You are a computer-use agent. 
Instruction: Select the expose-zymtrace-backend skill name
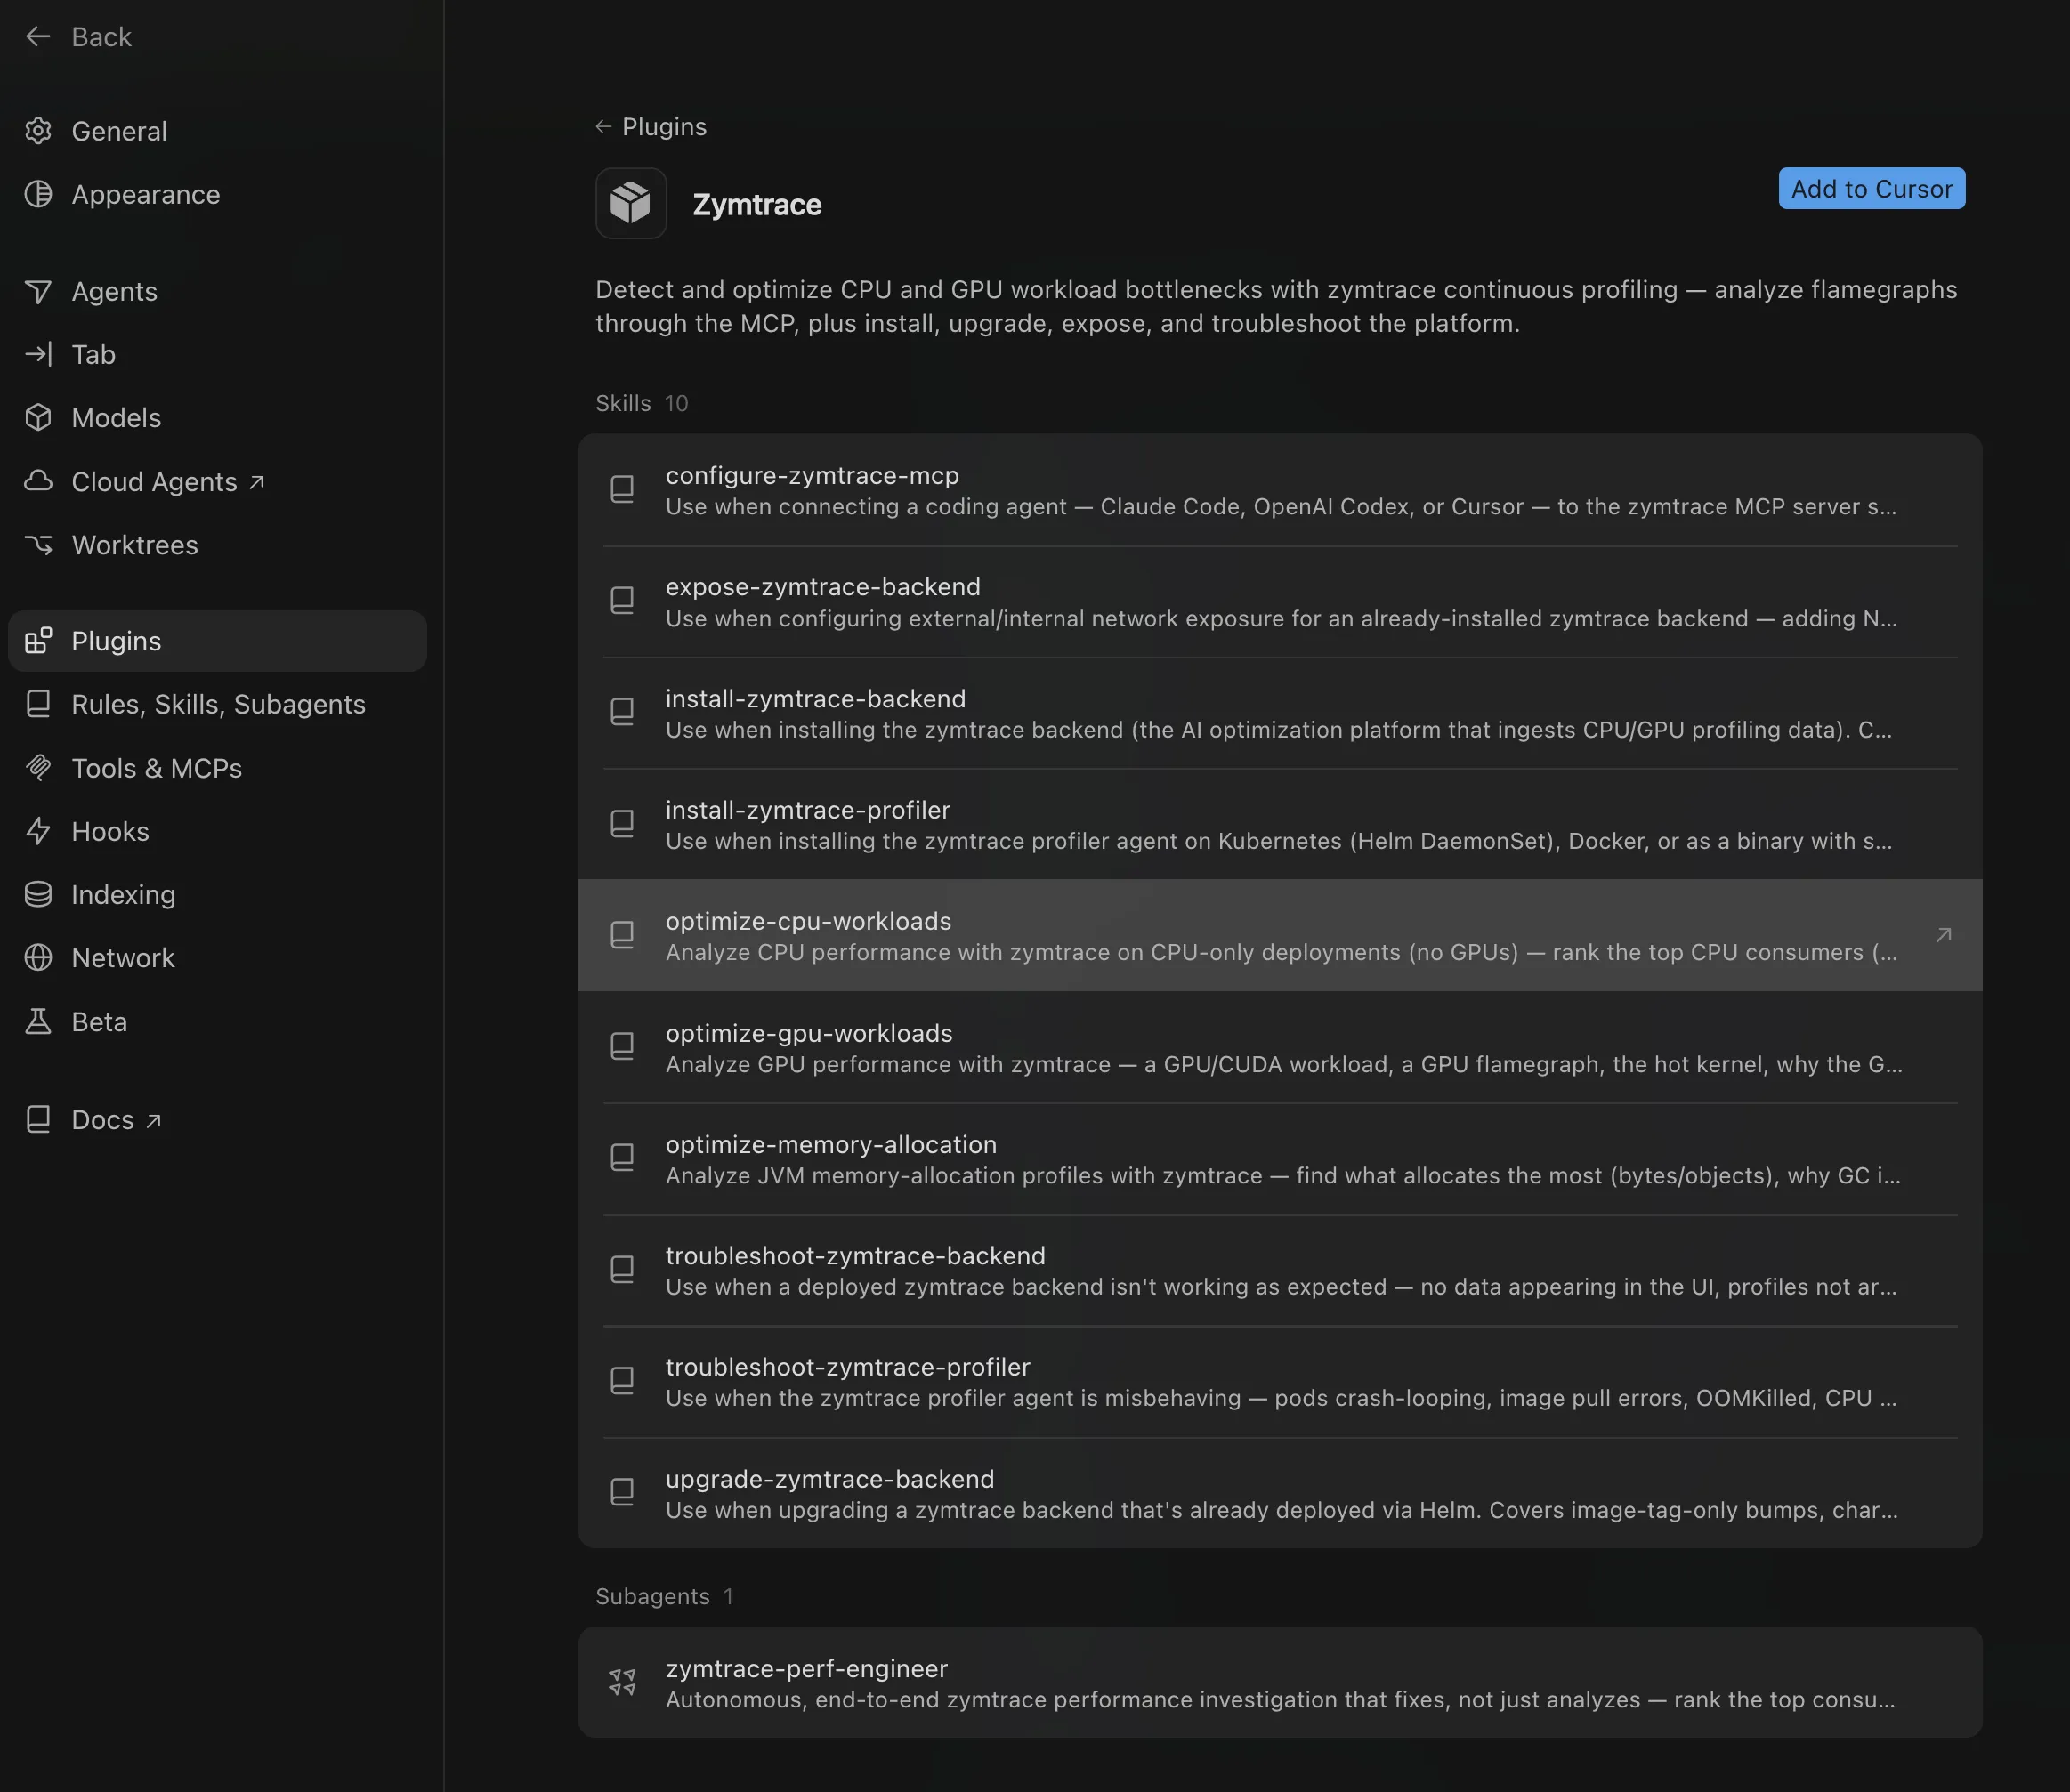pyautogui.click(x=823, y=587)
